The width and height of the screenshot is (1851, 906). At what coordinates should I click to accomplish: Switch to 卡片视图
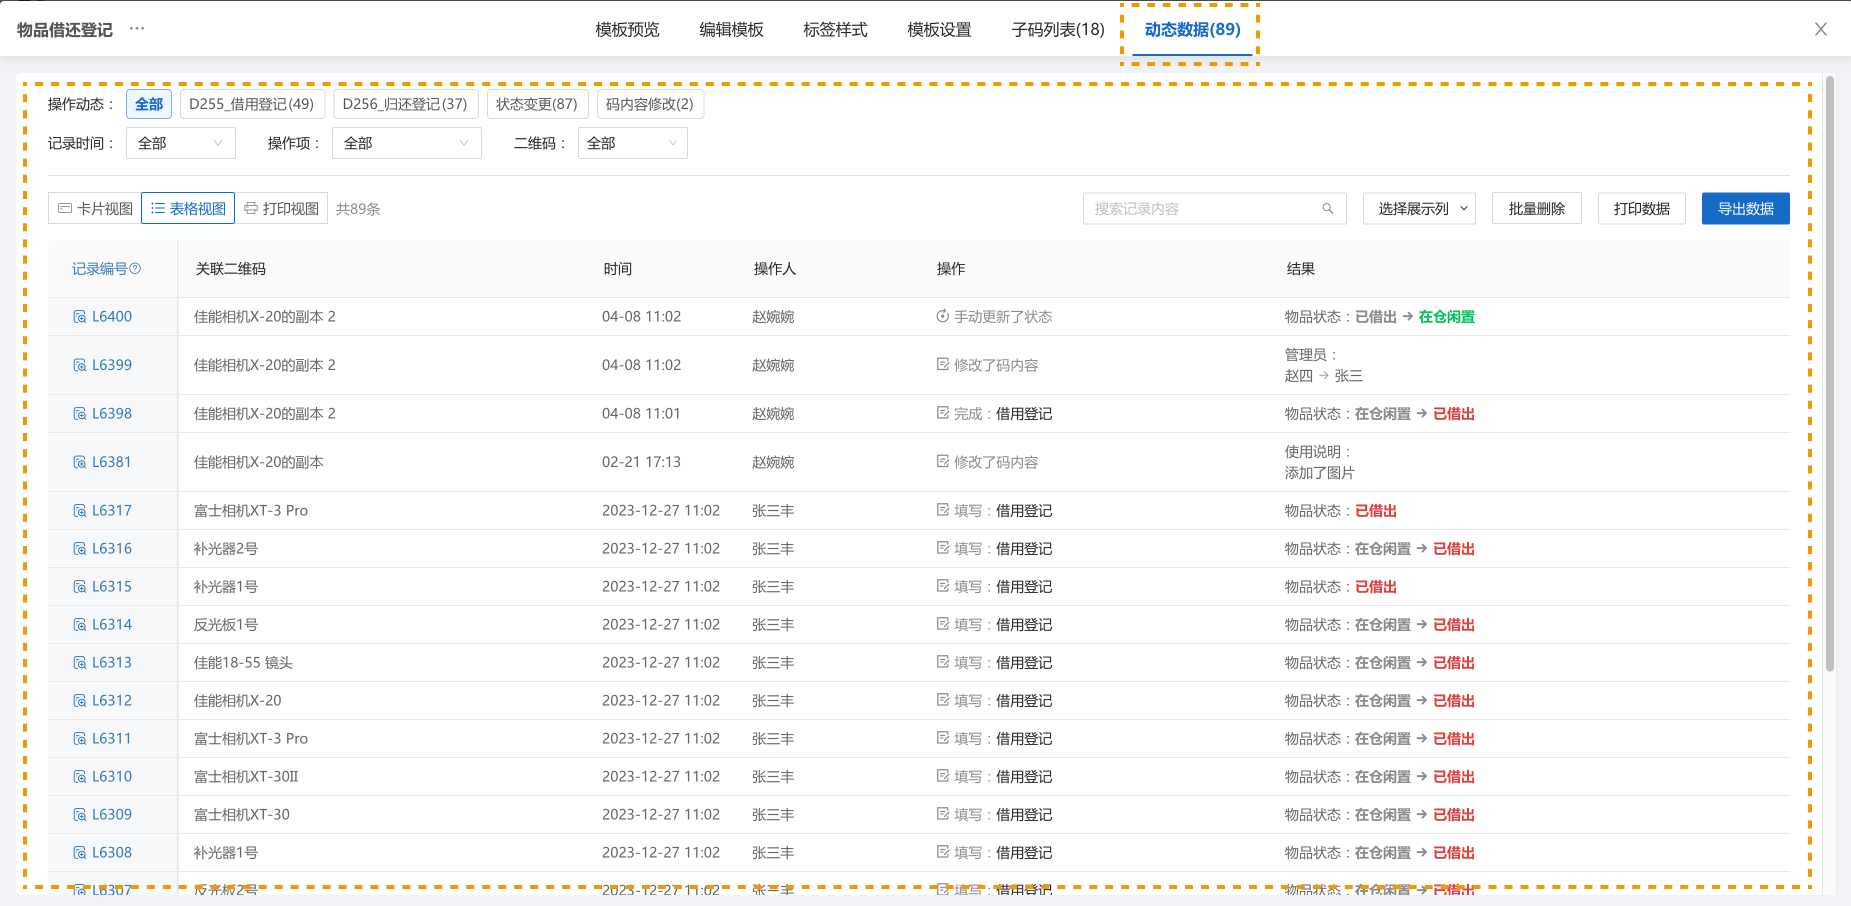95,208
